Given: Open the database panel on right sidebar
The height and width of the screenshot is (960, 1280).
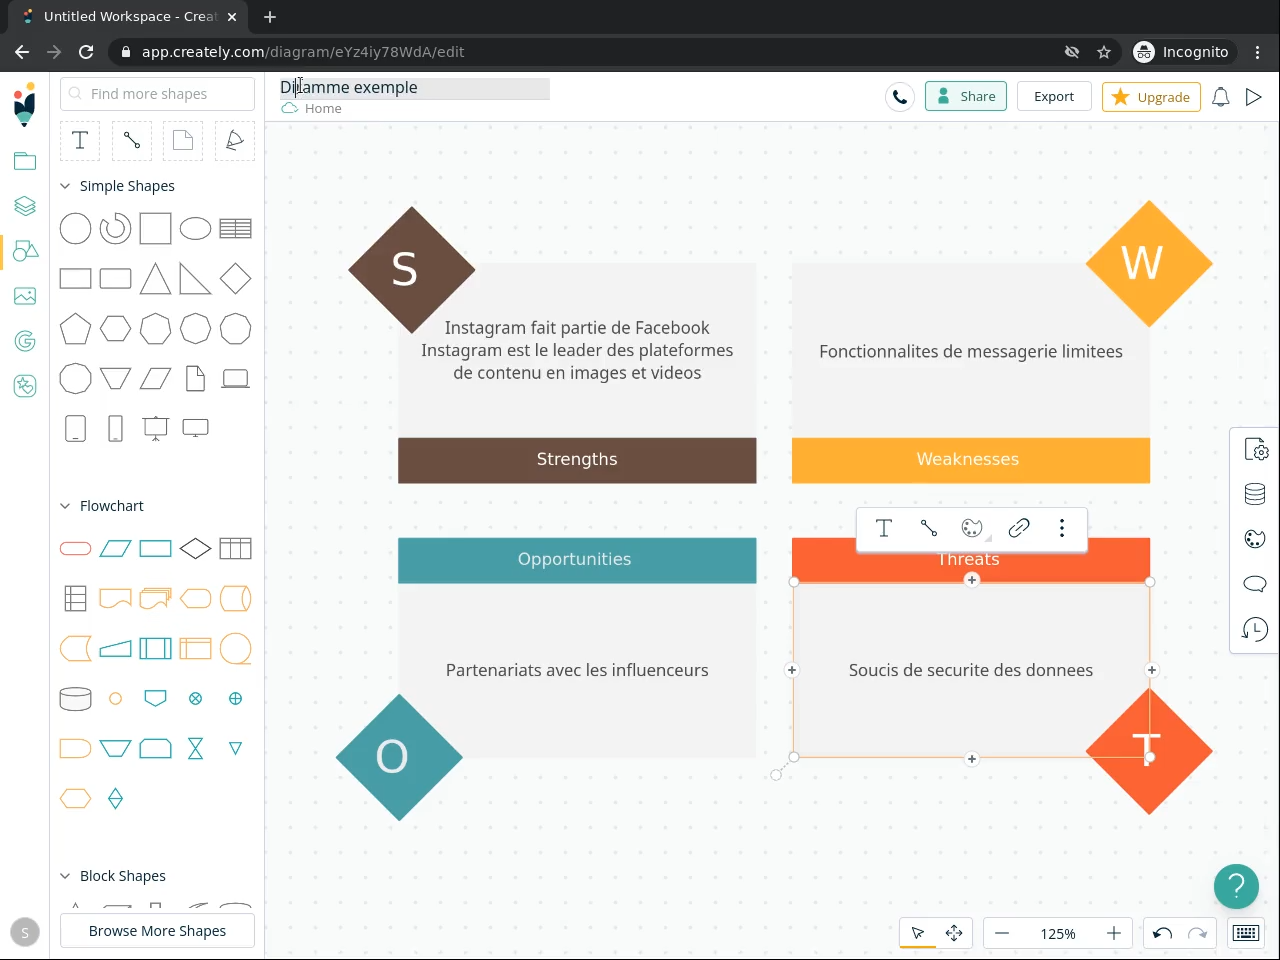Looking at the screenshot, I should click(1255, 494).
